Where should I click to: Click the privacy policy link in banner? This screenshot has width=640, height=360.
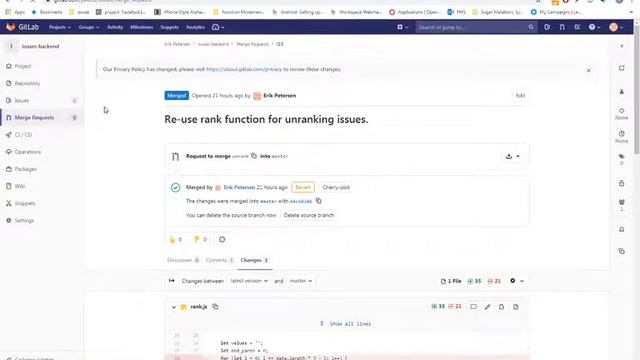click(244, 69)
